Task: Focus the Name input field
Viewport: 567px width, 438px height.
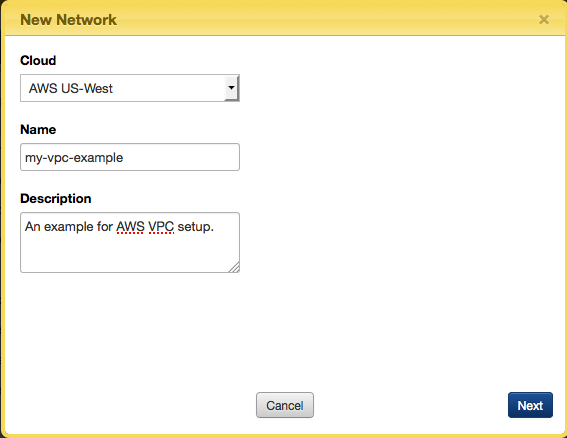Action: click(x=130, y=157)
